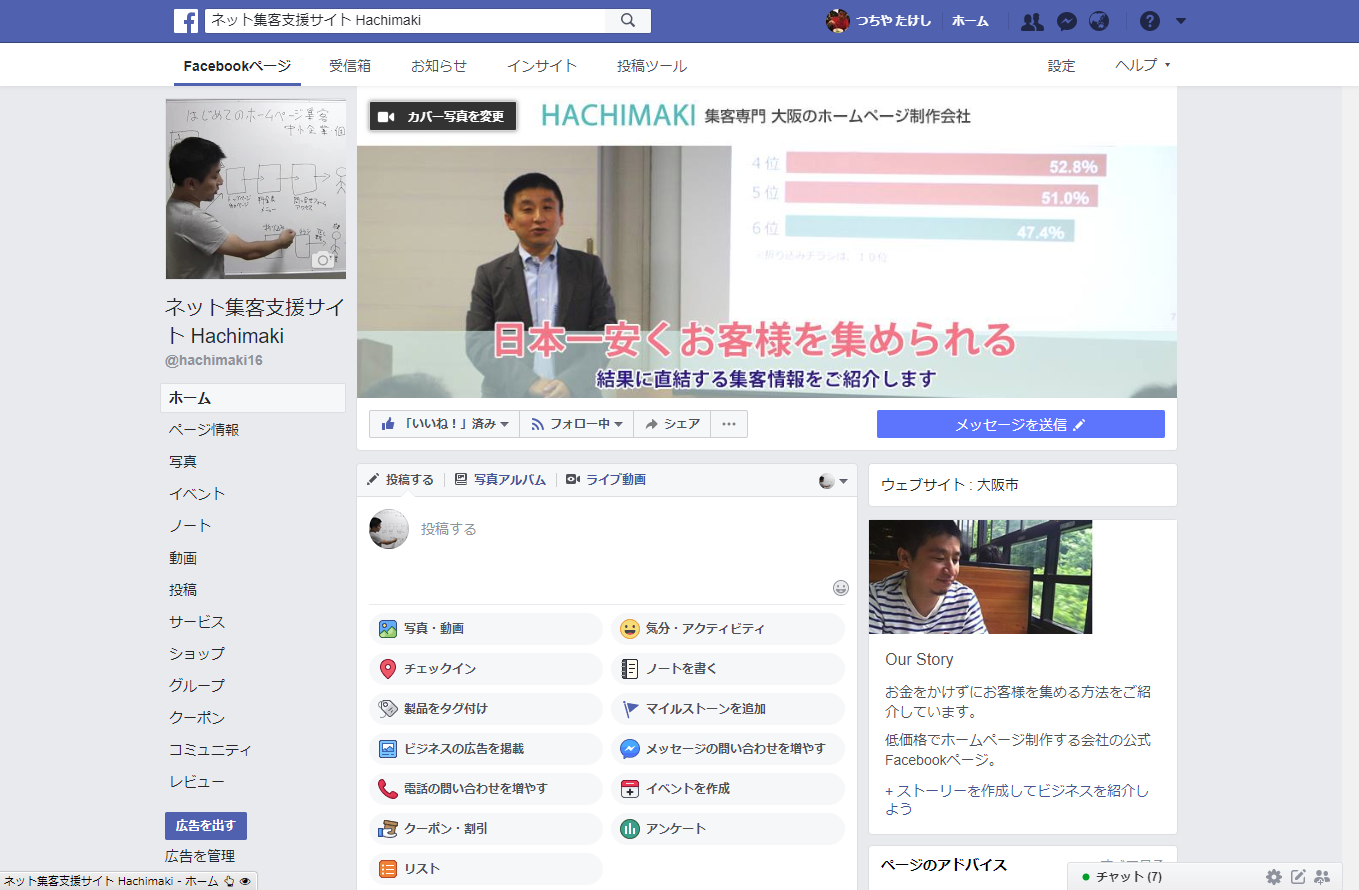Viewport: 1359px width, 890px height.
Task: Choose チェックイン post option
Action: point(486,669)
